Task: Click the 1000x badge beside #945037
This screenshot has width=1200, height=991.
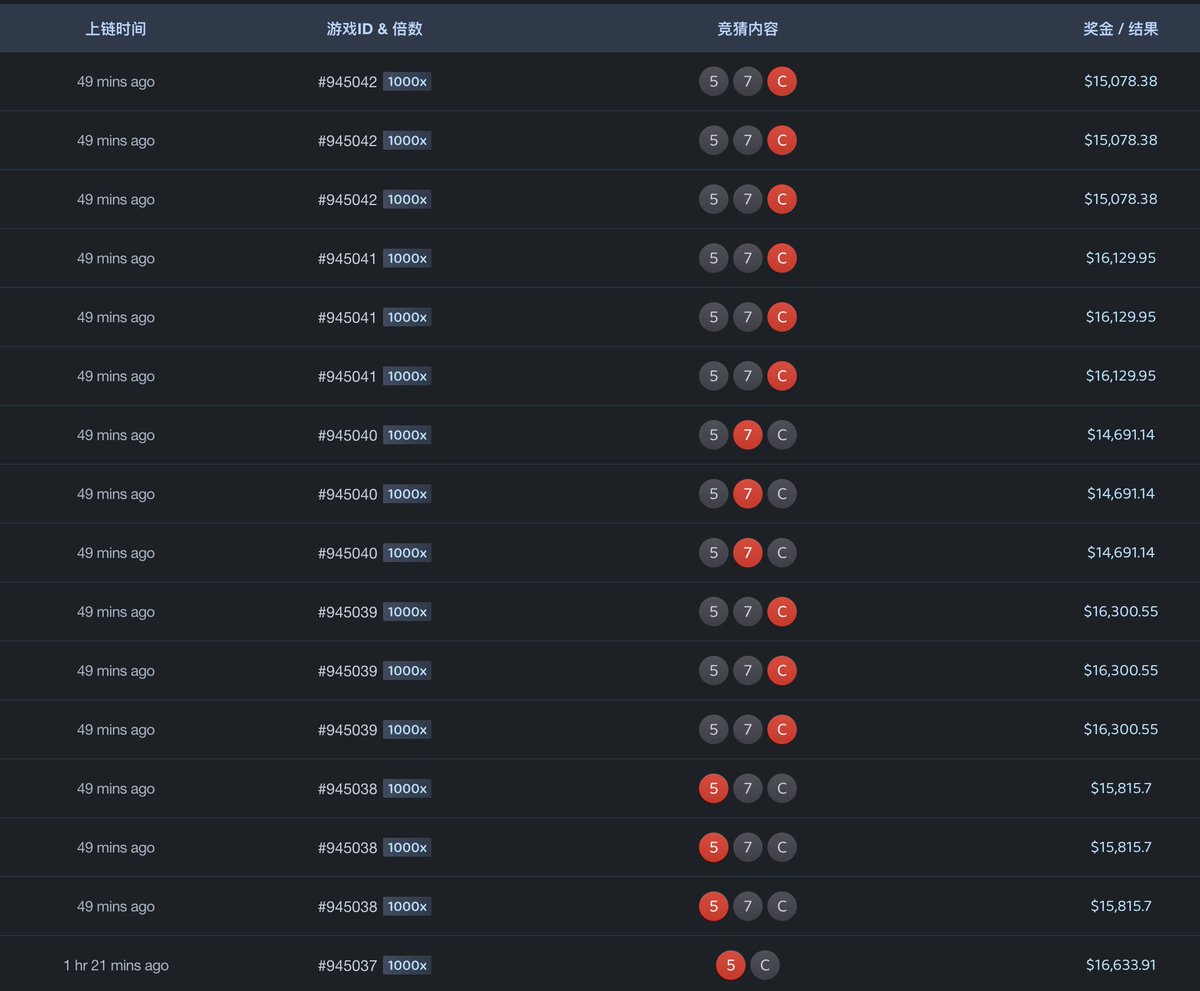Action: point(407,965)
